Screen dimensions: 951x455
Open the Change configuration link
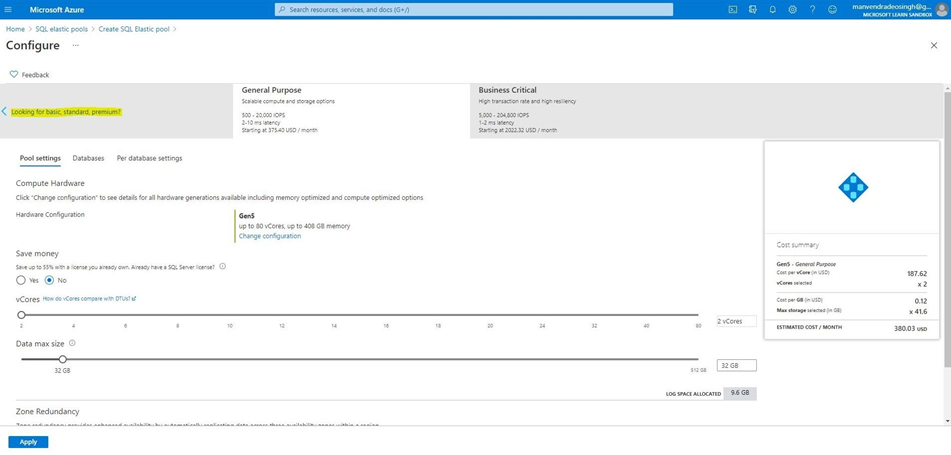(x=270, y=236)
